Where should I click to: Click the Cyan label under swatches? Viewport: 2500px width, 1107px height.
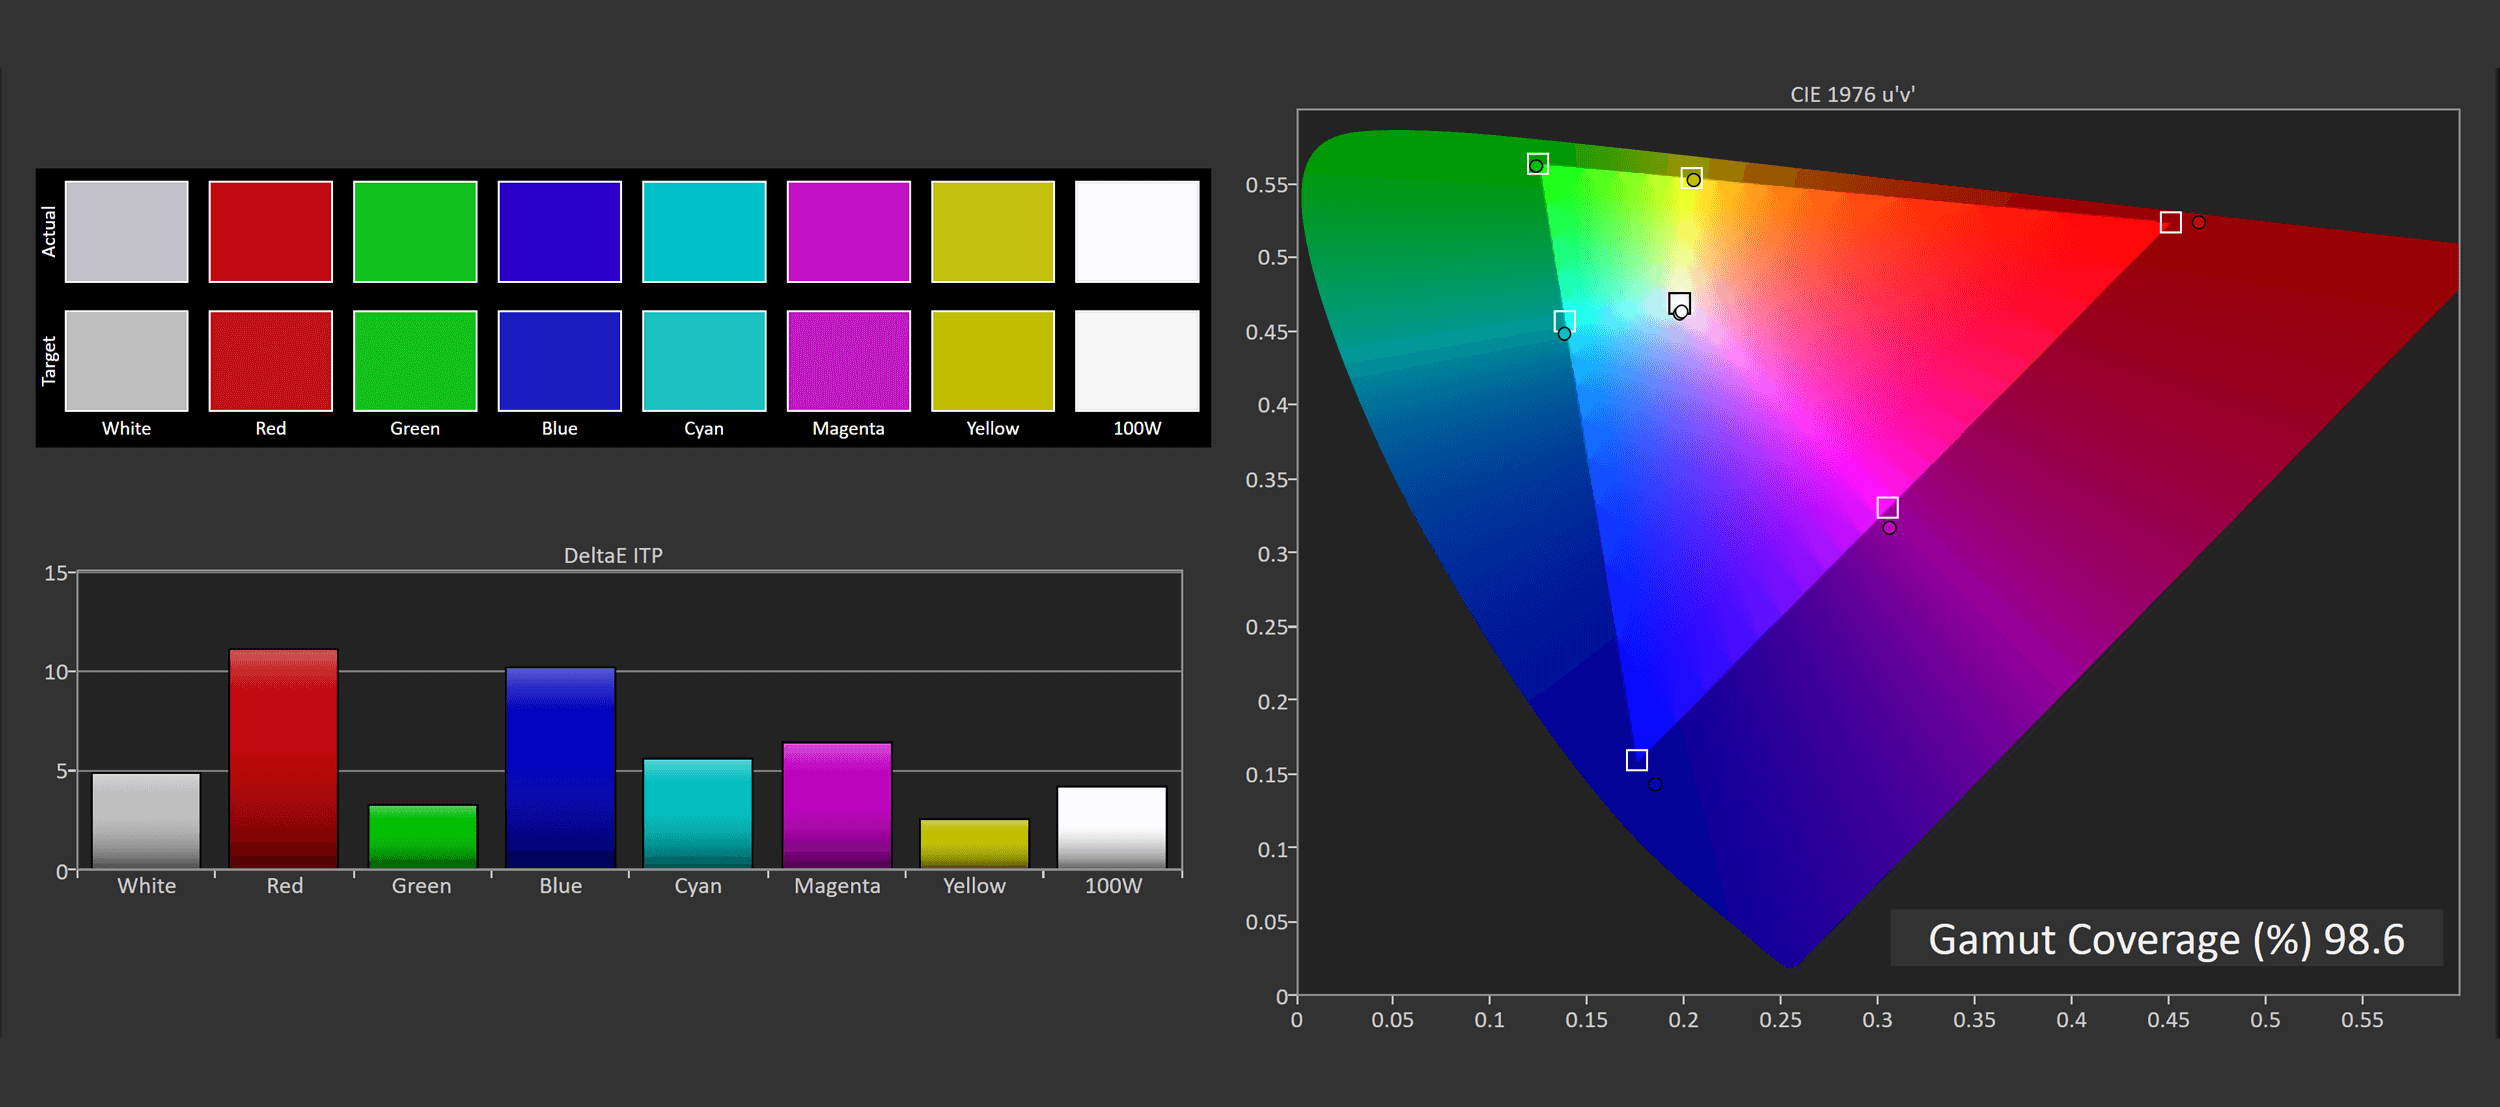[x=703, y=428]
